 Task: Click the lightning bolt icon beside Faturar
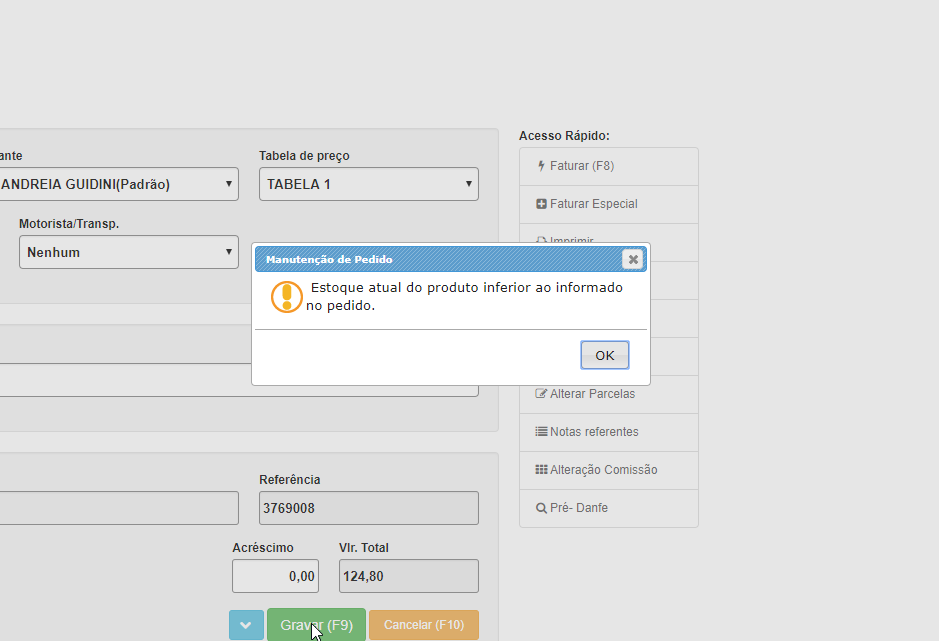pyautogui.click(x=541, y=166)
